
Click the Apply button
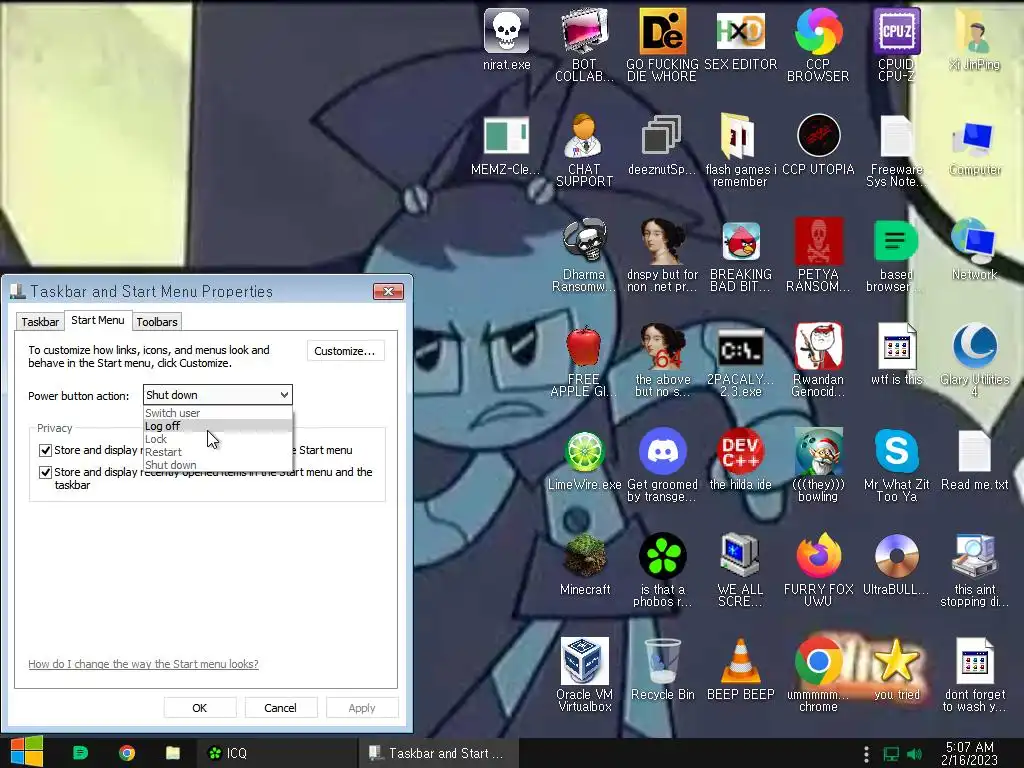click(x=362, y=708)
